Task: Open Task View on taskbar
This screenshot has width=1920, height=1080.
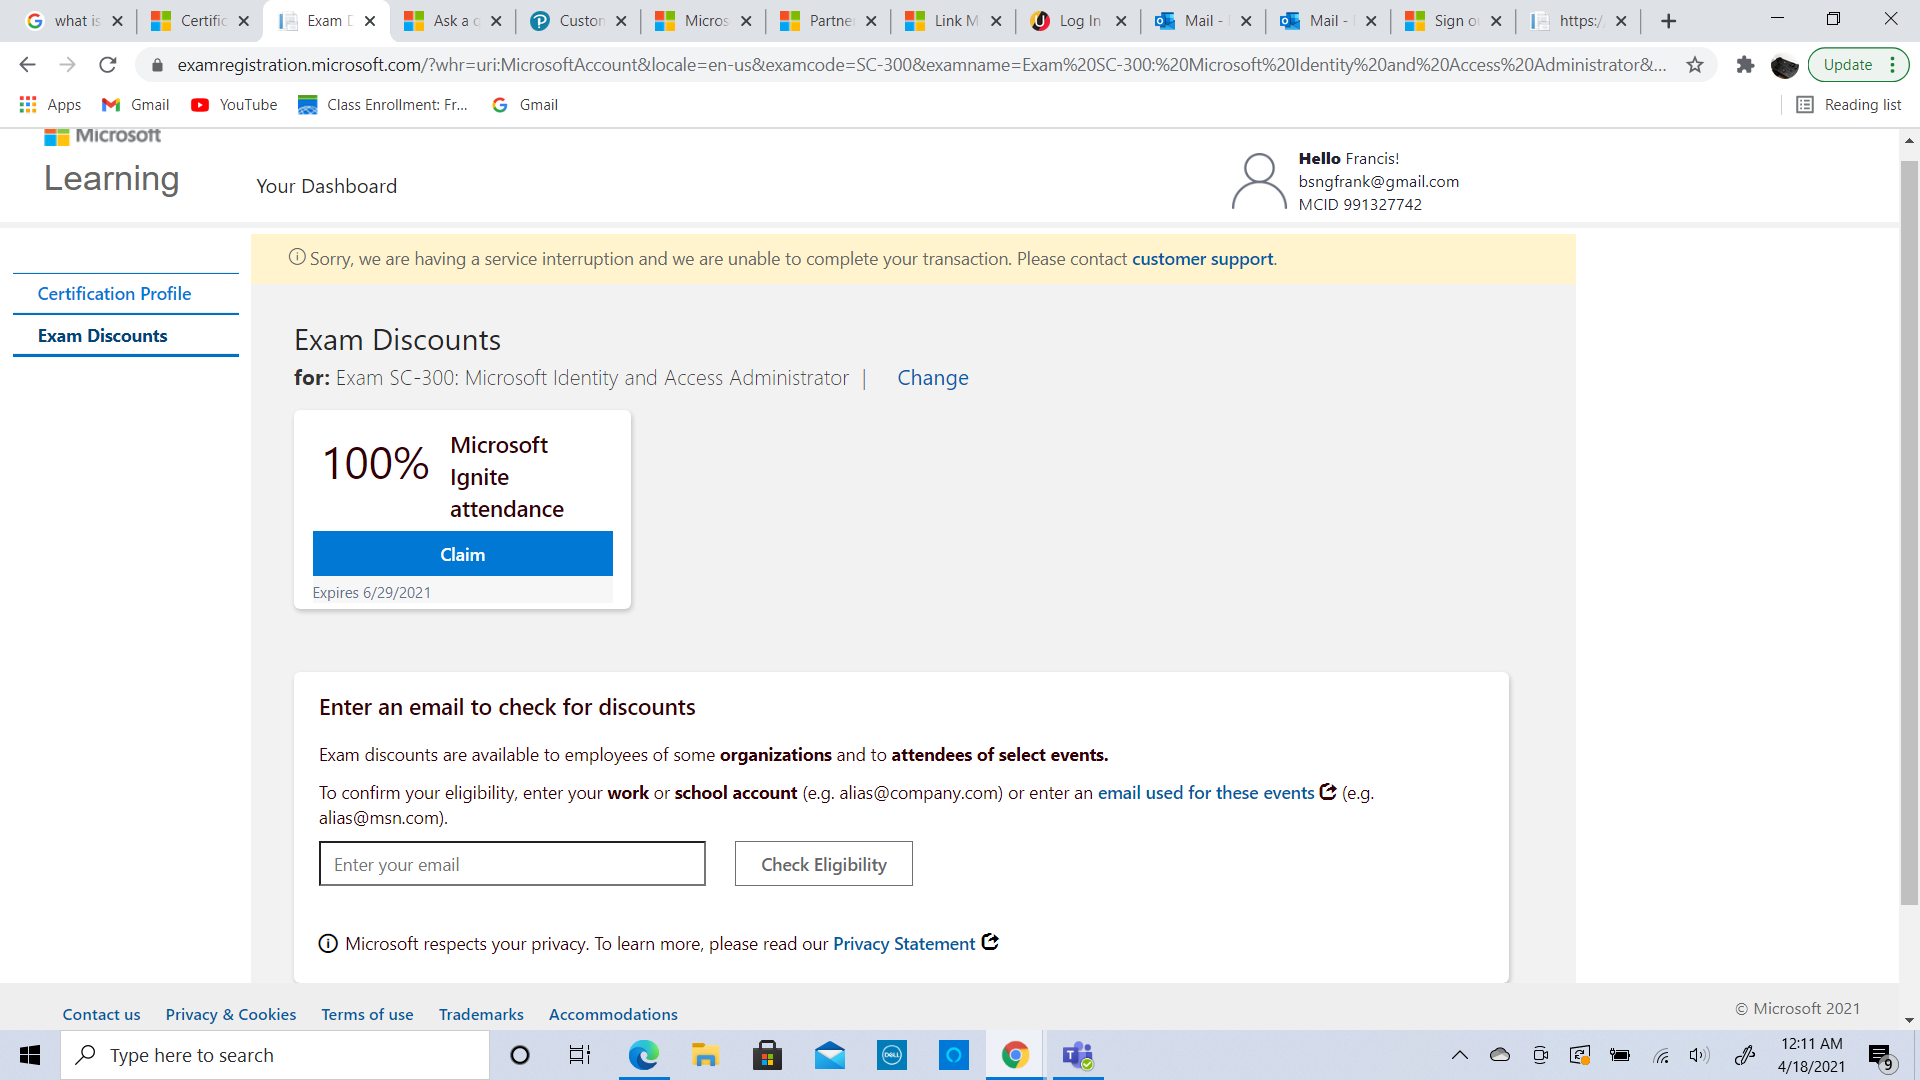Action: point(580,1055)
